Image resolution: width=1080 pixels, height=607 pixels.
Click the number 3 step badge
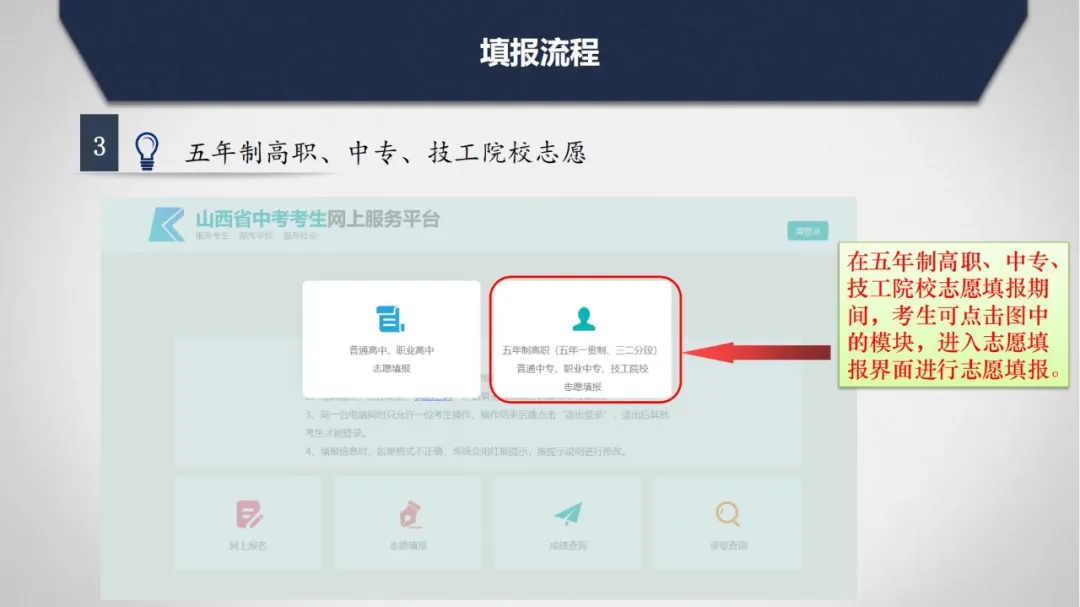(99, 147)
